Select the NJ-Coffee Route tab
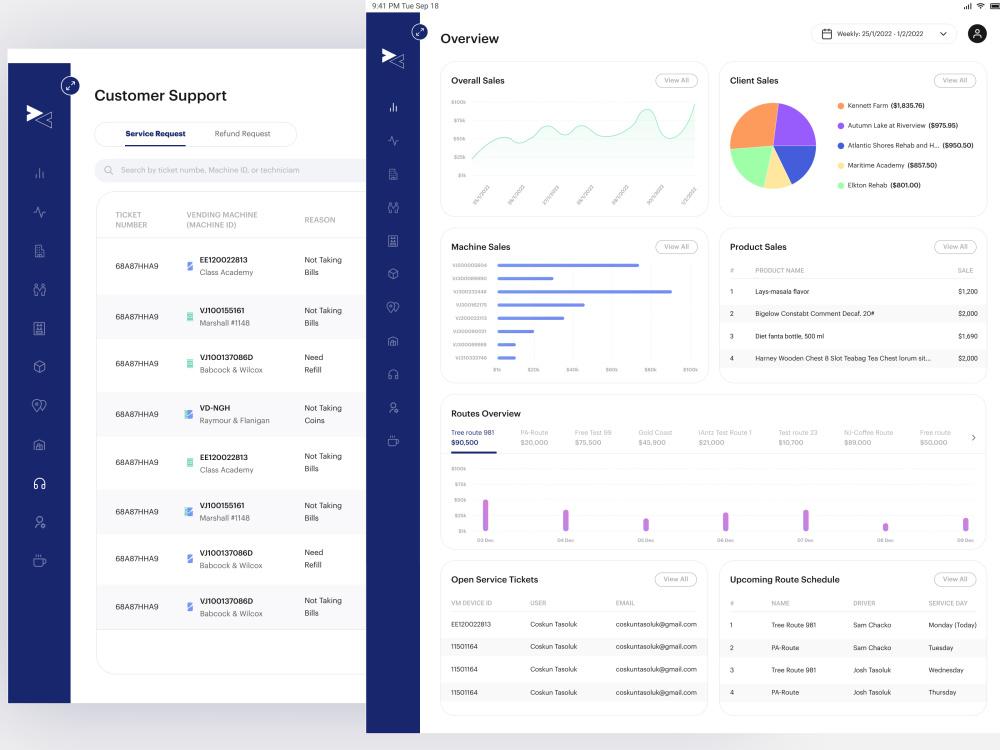This screenshot has width=1000, height=750. point(868,438)
